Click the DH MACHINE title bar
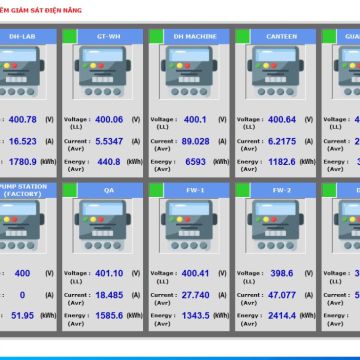The width and height of the screenshot is (360, 360). pos(197,36)
